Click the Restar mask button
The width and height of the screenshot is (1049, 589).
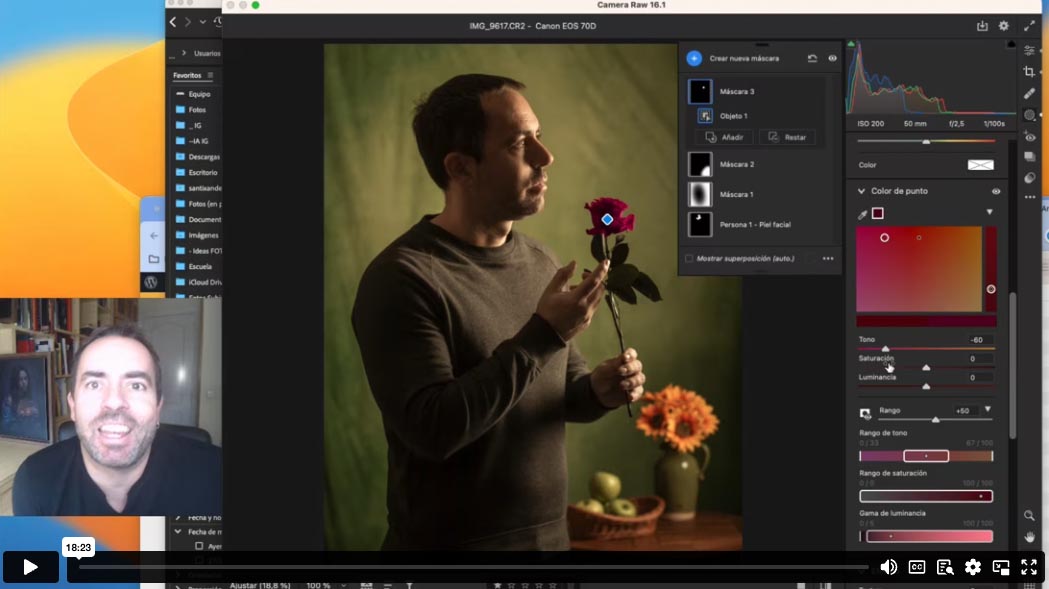point(787,137)
